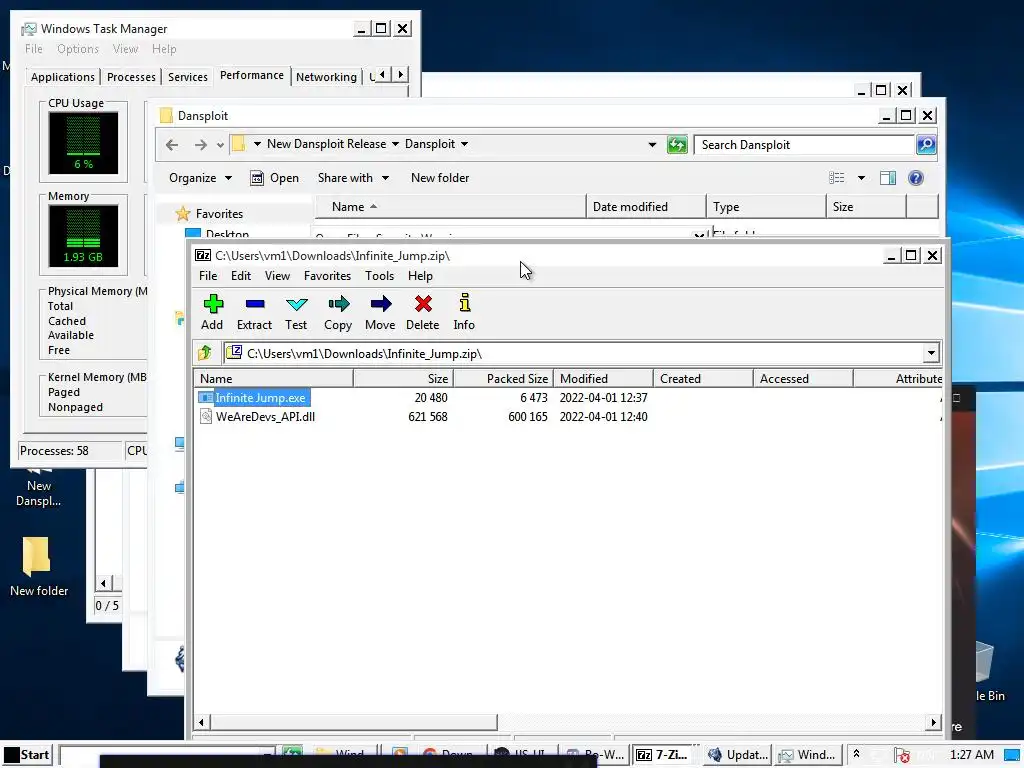Viewport: 1024px width, 768px height.
Task: Open the View menu in 7-Zip
Action: (x=277, y=276)
